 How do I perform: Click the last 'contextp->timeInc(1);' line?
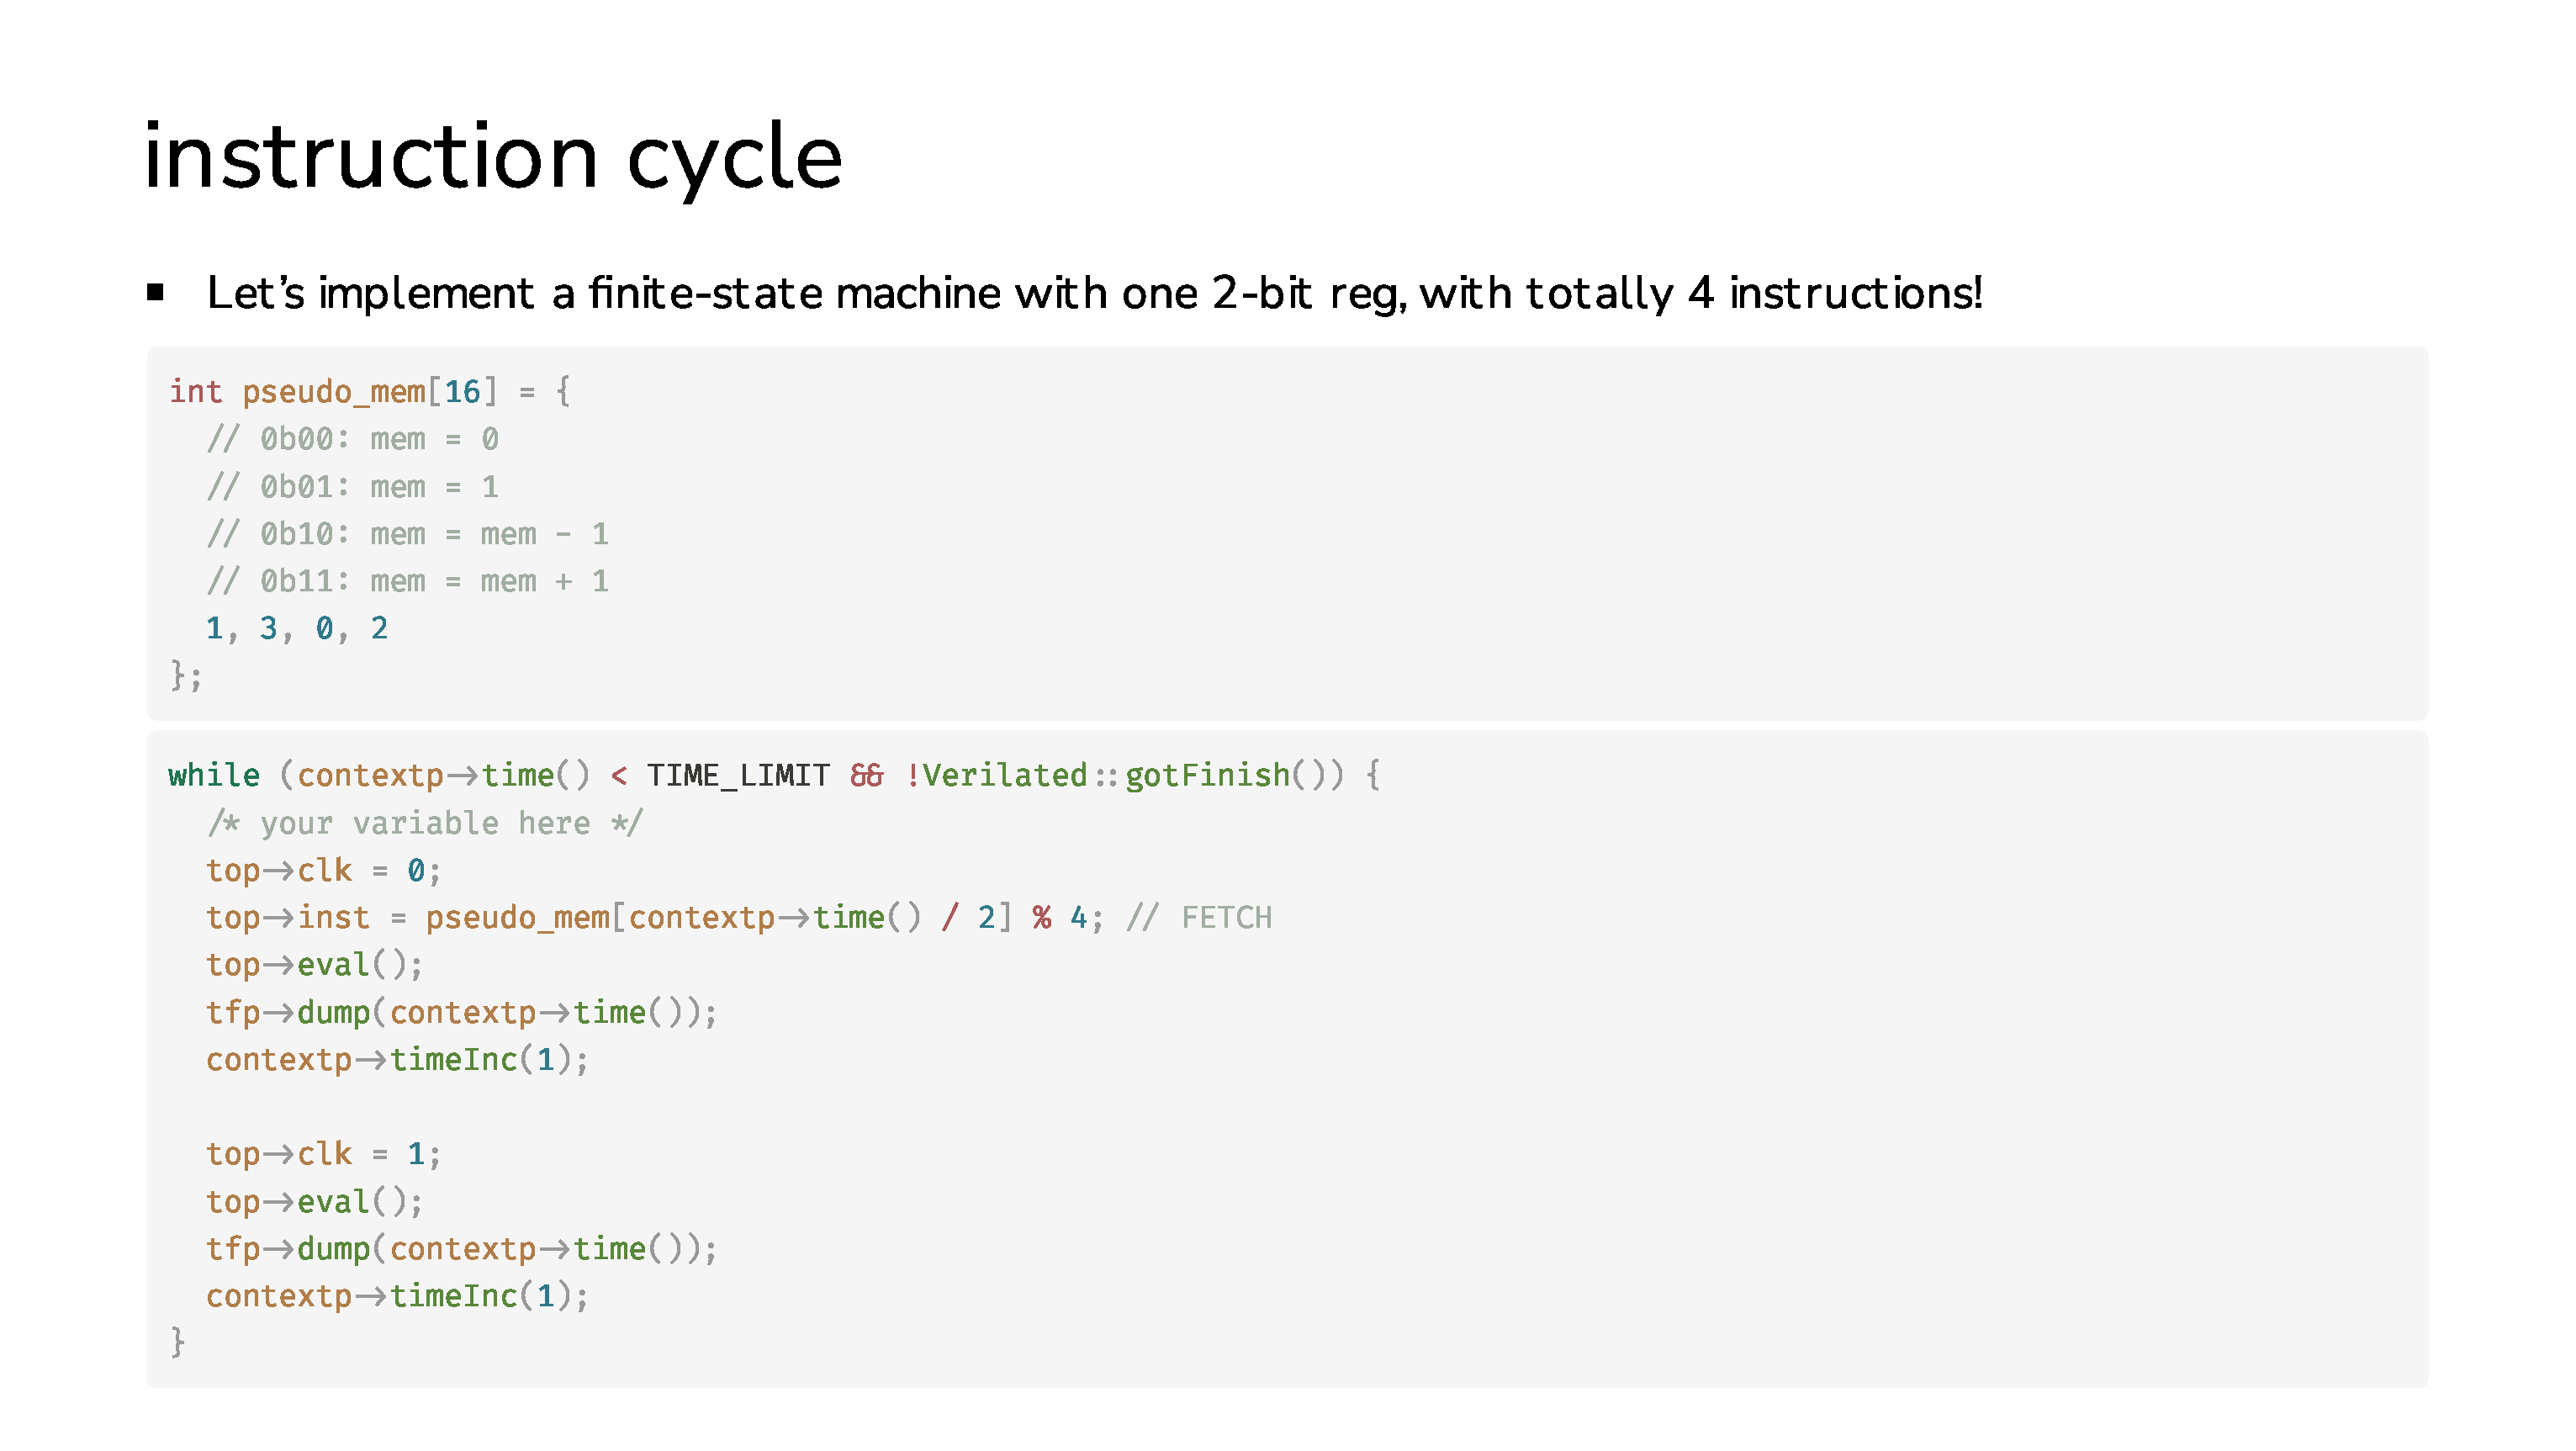click(x=398, y=1296)
